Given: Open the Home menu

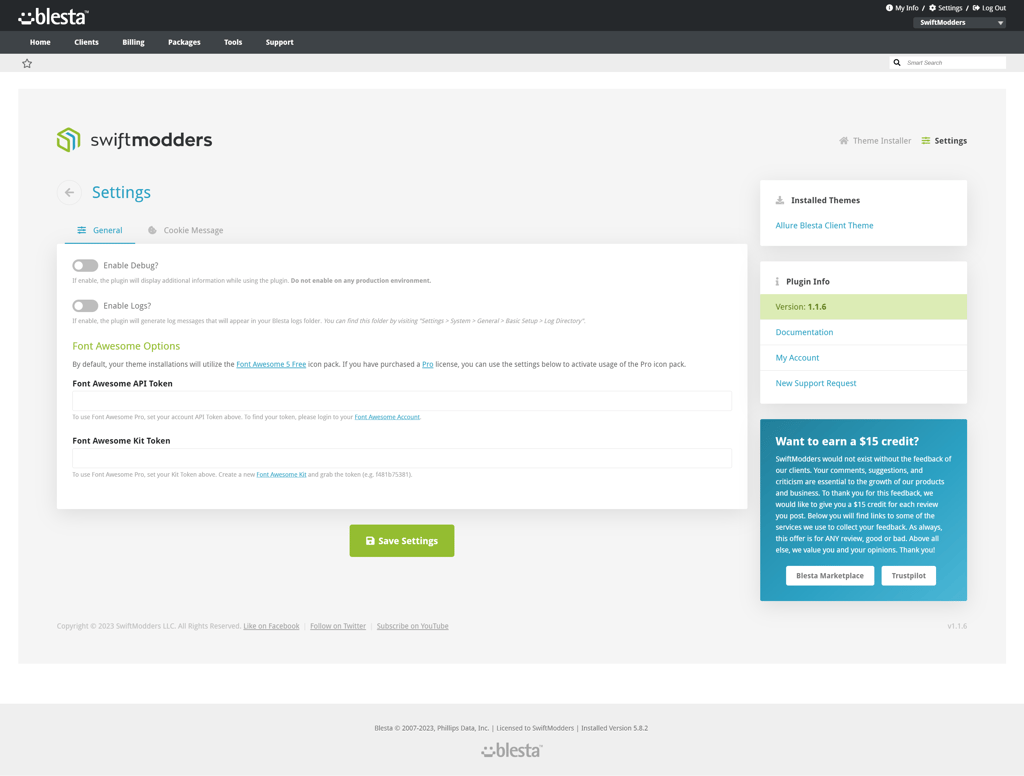Looking at the screenshot, I should [x=40, y=42].
